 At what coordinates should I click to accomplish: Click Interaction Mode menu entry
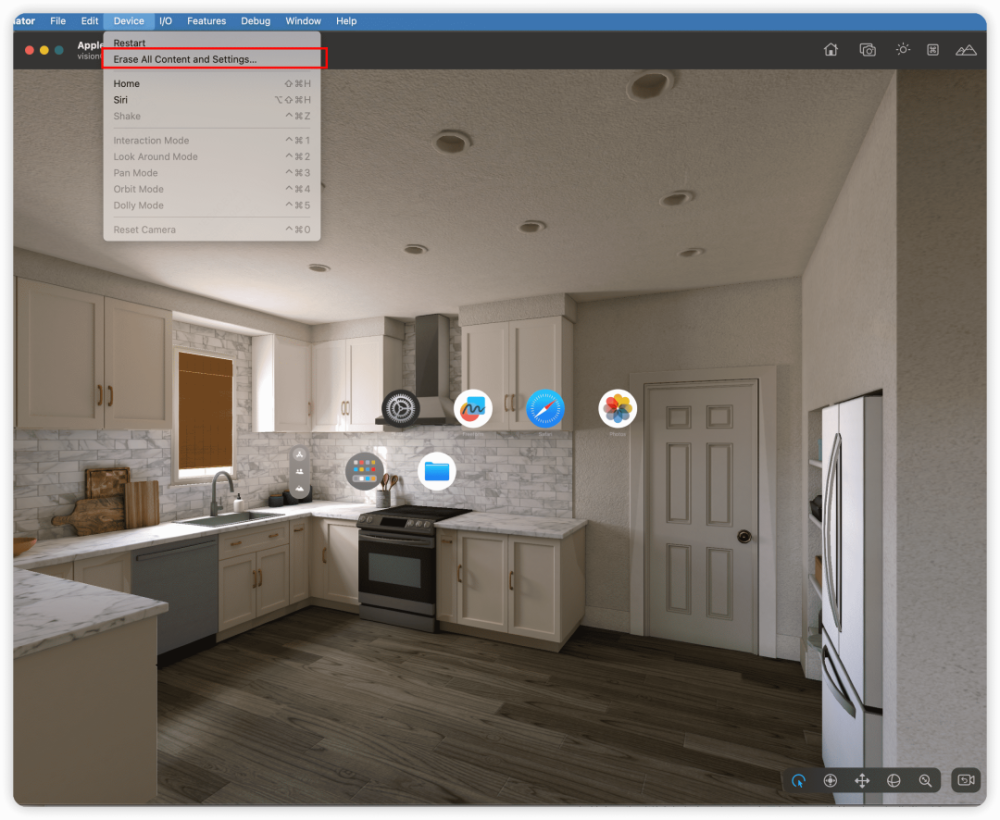point(212,140)
